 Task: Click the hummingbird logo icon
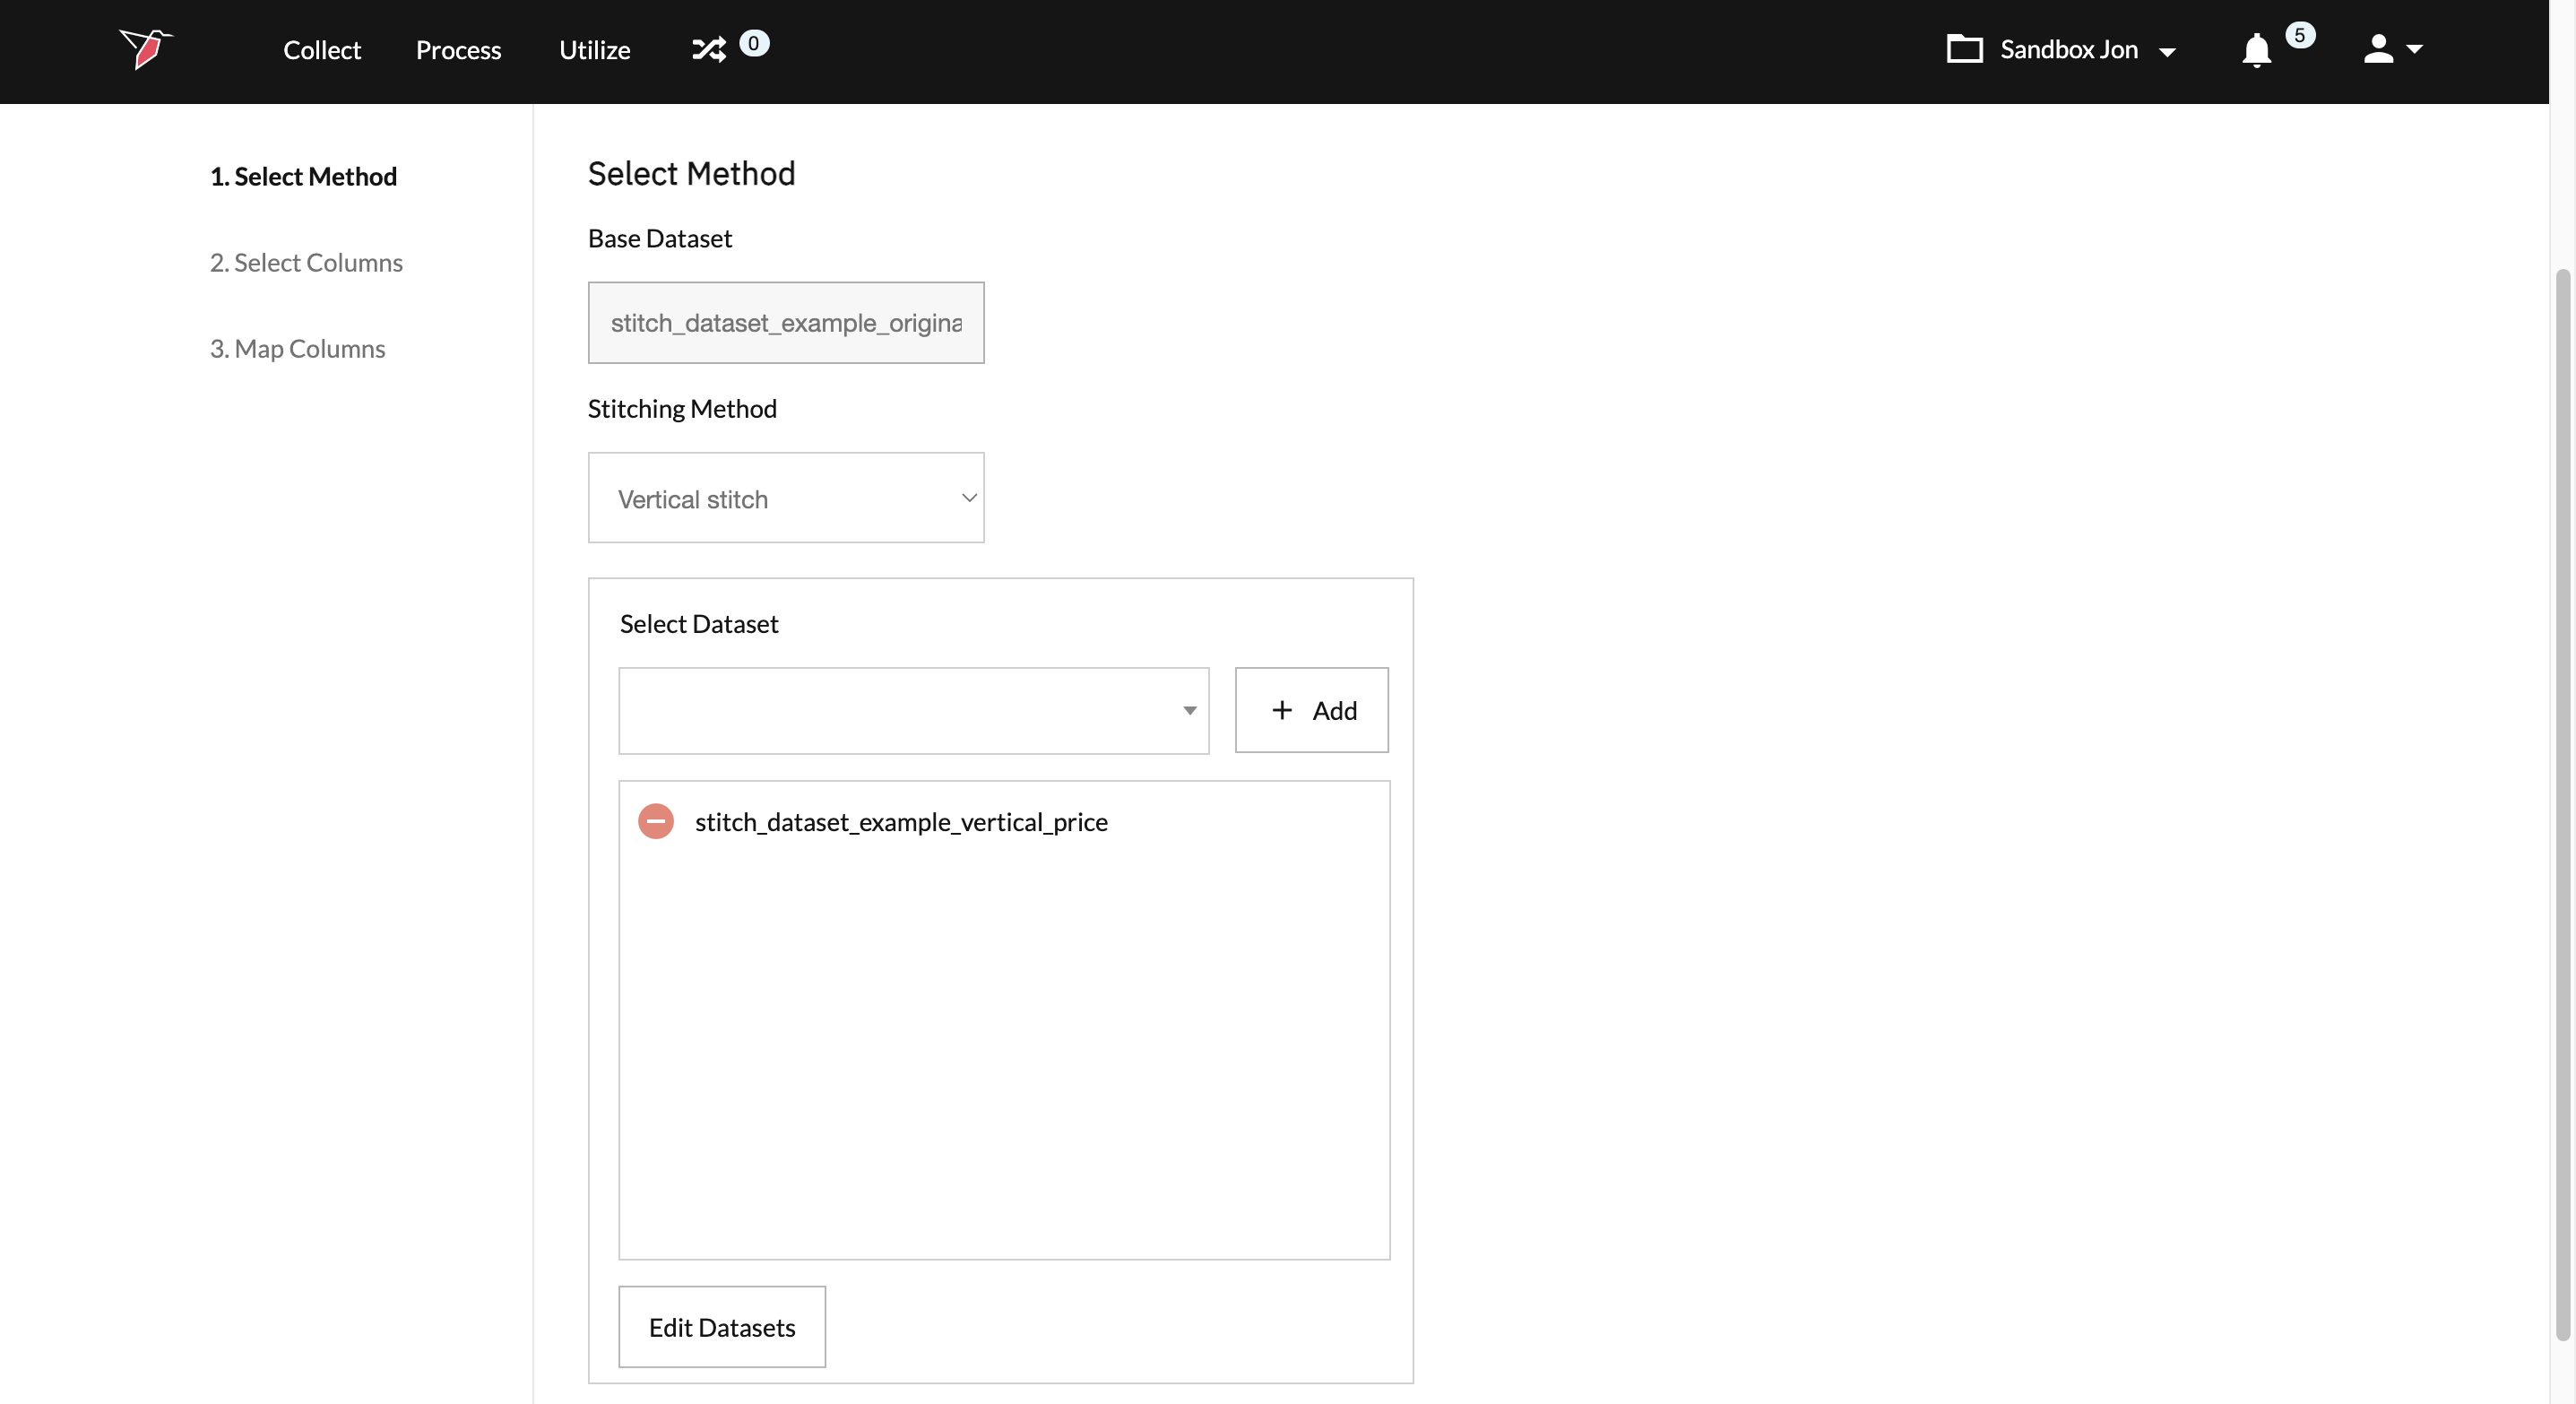[146, 49]
